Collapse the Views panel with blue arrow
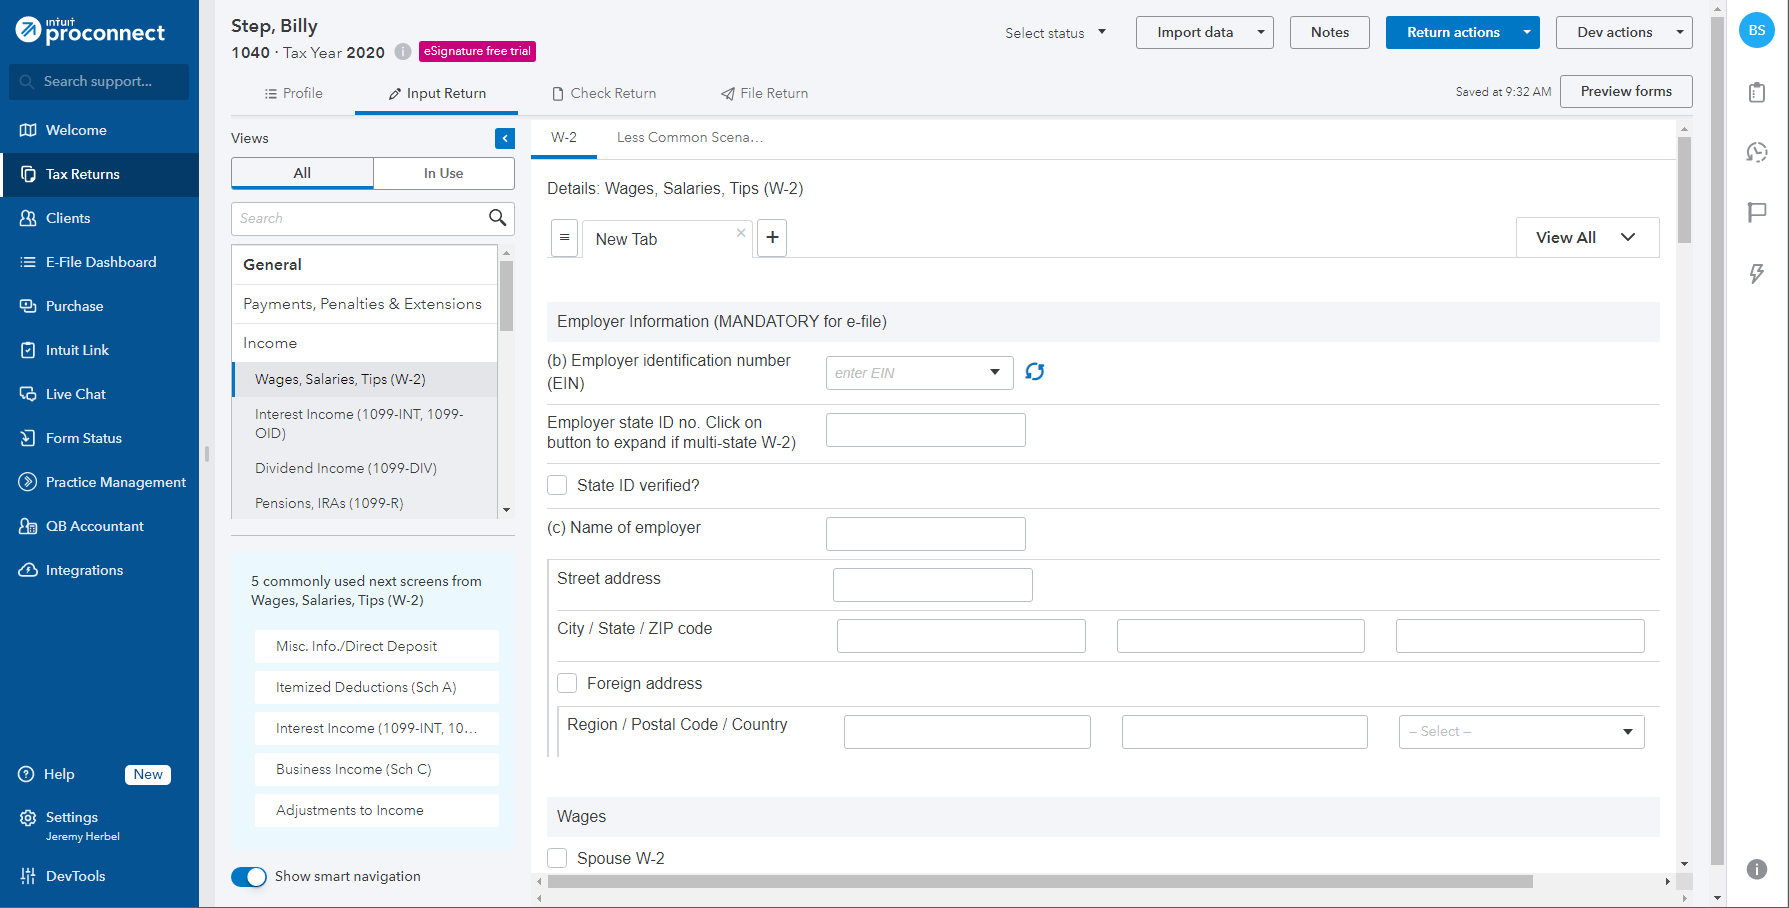1789x908 pixels. [x=505, y=138]
